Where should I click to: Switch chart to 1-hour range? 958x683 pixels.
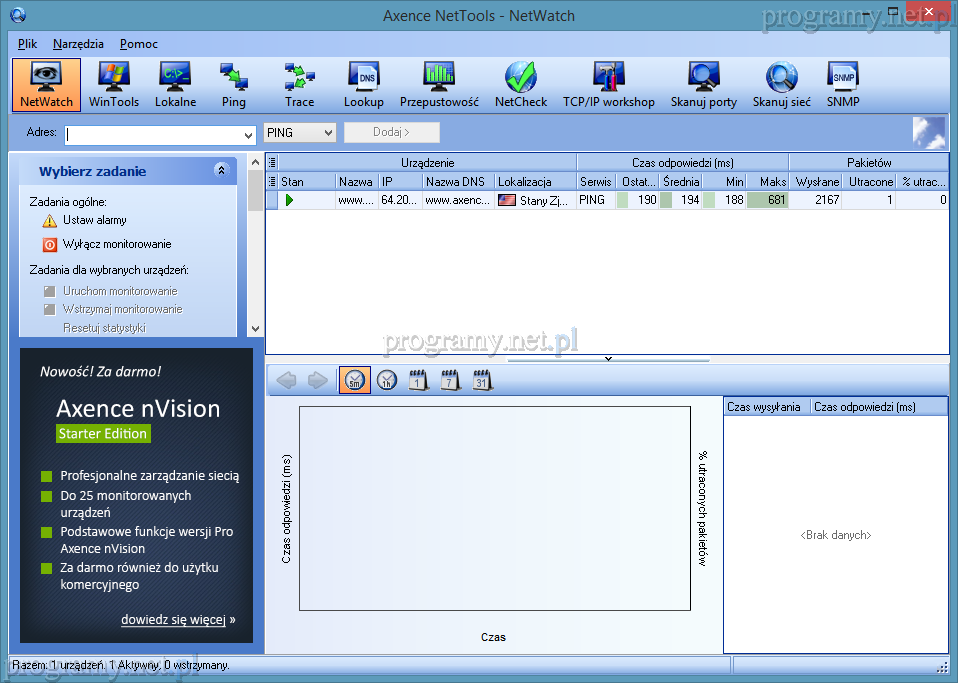tap(387, 380)
